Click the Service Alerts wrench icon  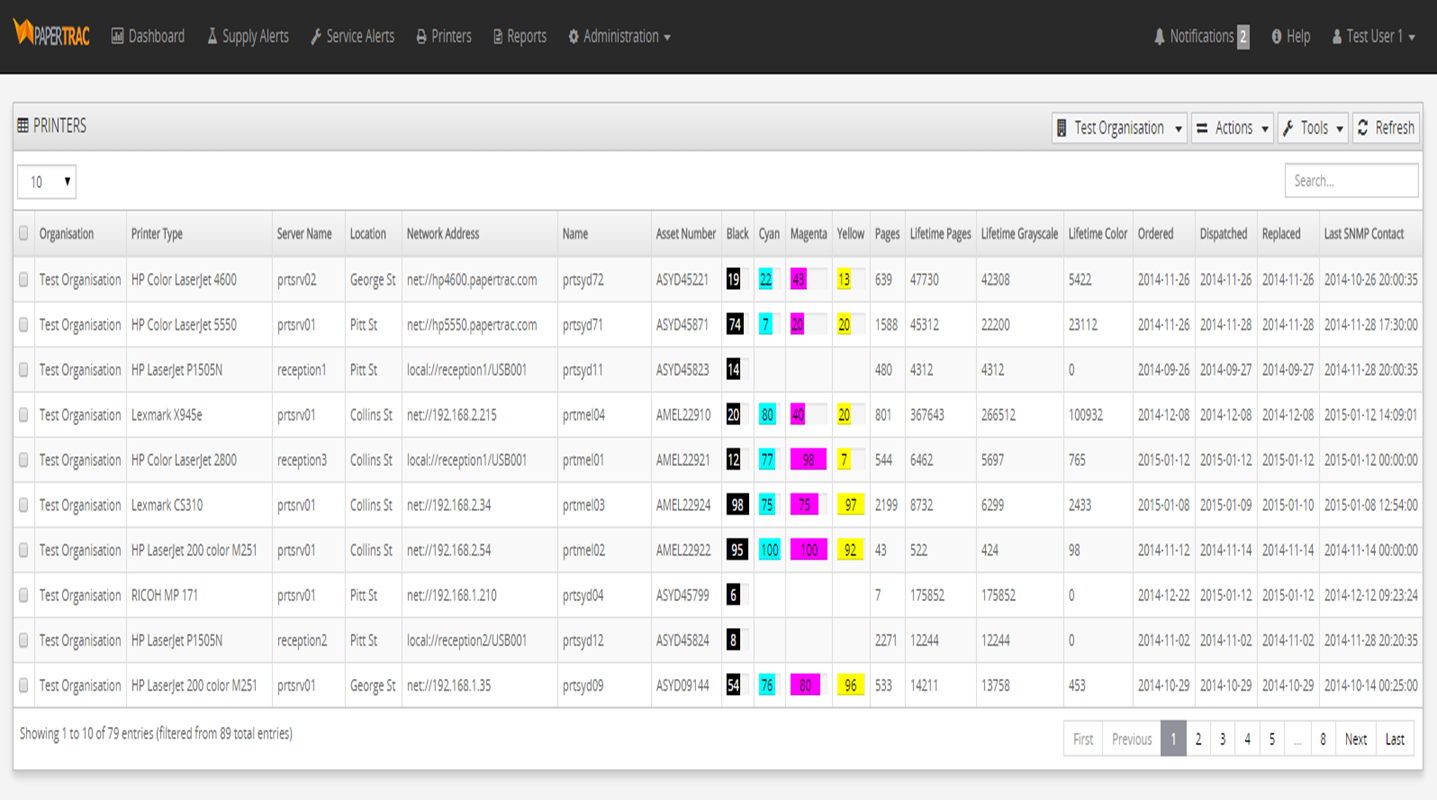(x=316, y=37)
